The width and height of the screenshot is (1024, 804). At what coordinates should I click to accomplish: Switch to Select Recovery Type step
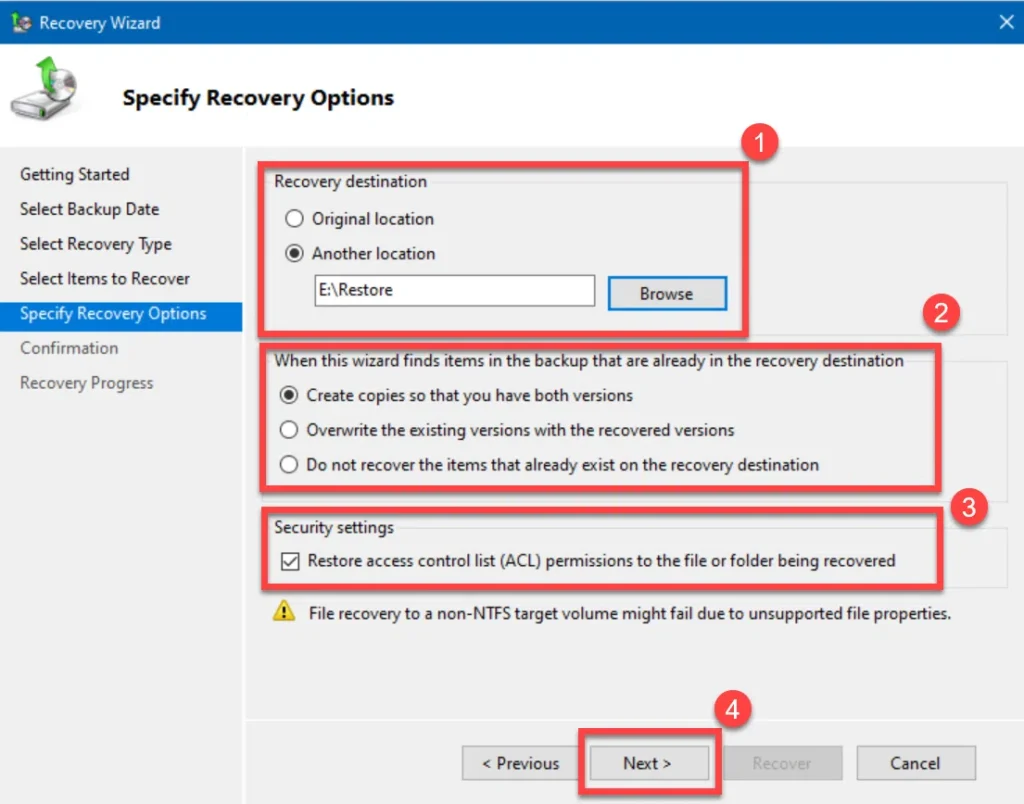click(x=96, y=244)
